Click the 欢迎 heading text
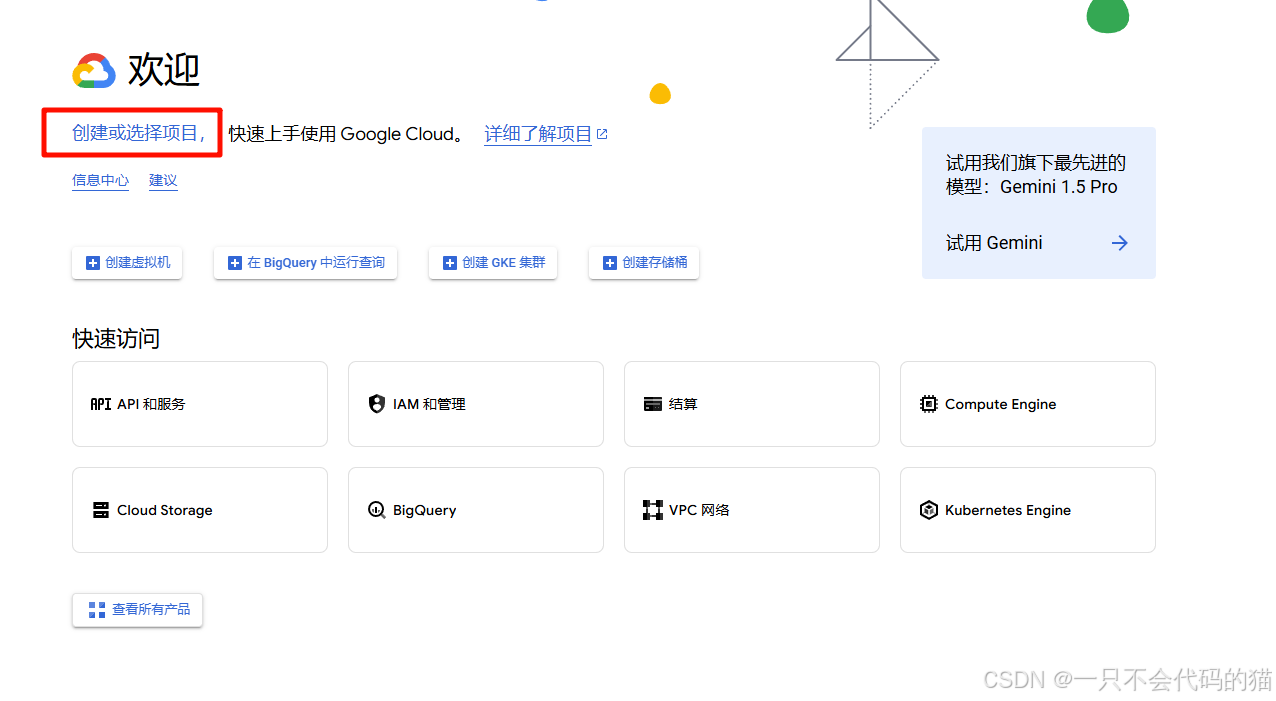This screenshot has width=1276, height=701. [164, 70]
